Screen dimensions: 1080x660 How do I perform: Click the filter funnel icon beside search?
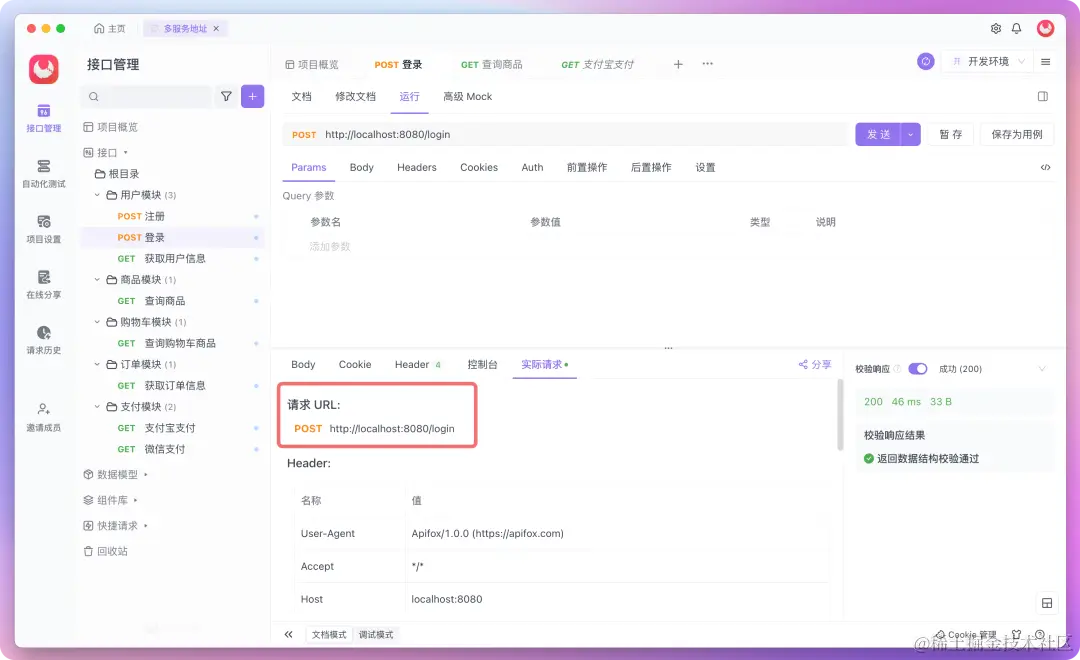click(x=226, y=96)
